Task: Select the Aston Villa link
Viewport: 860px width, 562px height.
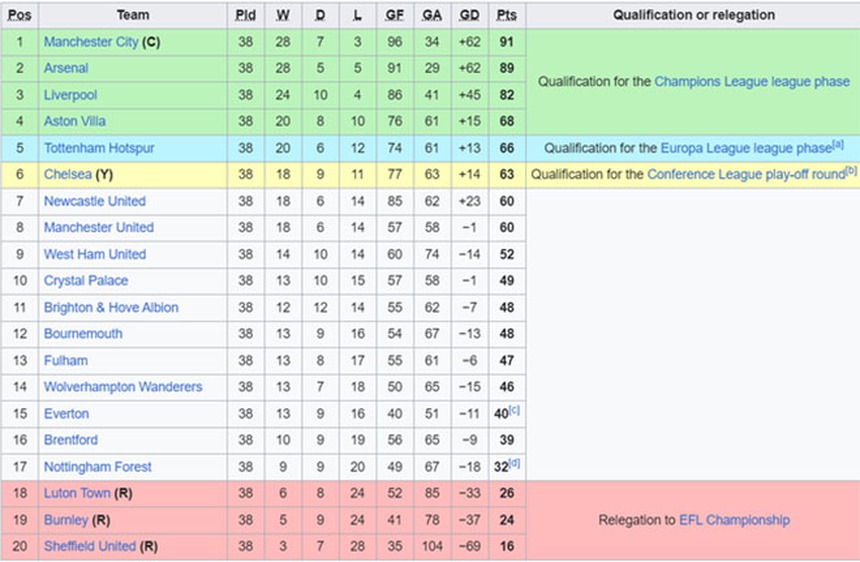Action: [x=74, y=121]
